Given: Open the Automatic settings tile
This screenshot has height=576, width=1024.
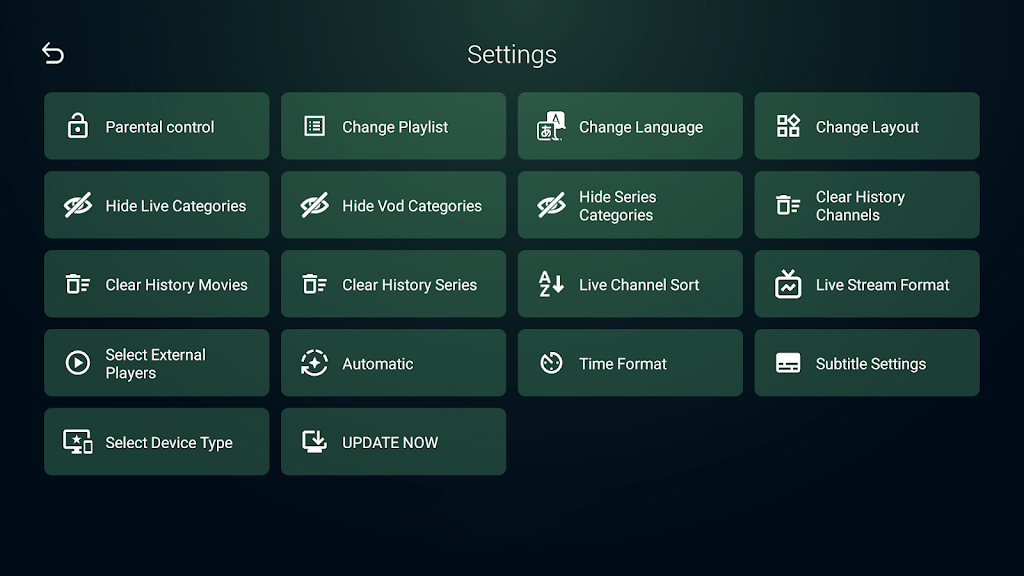Looking at the screenshot, I should coord(393,363).
